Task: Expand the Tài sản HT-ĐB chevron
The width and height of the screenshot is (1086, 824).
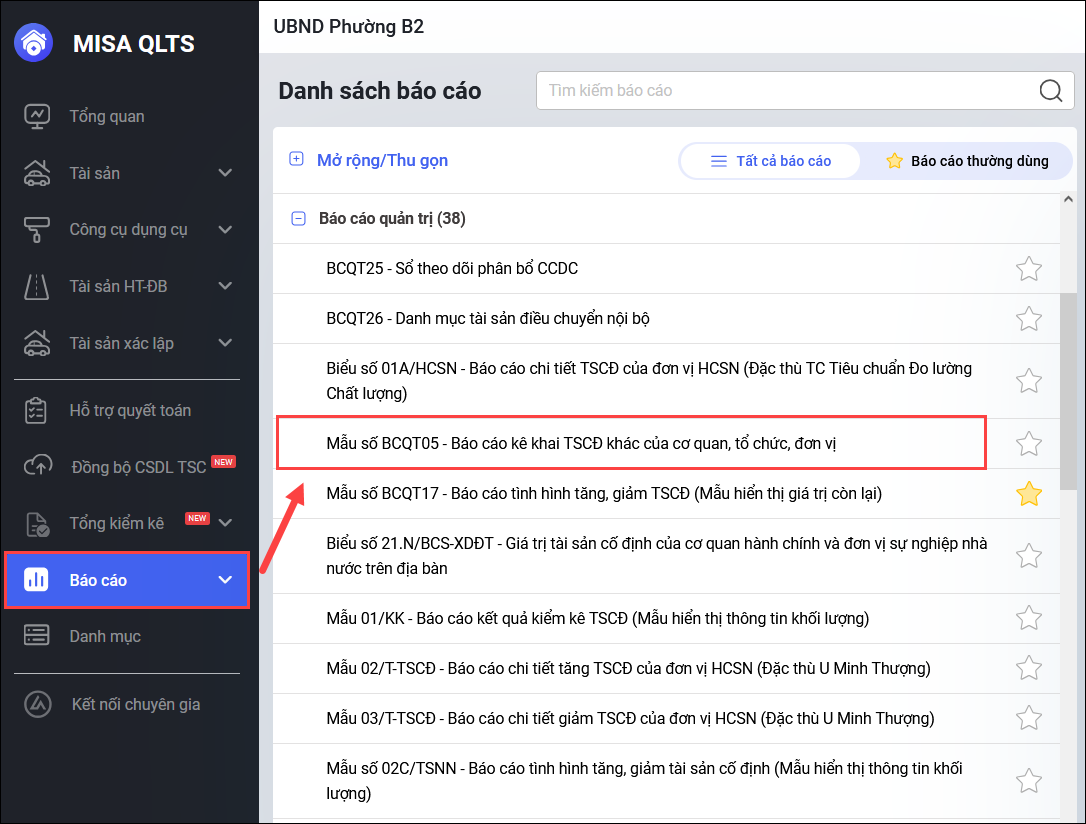Action: click(x=225, y=285)
